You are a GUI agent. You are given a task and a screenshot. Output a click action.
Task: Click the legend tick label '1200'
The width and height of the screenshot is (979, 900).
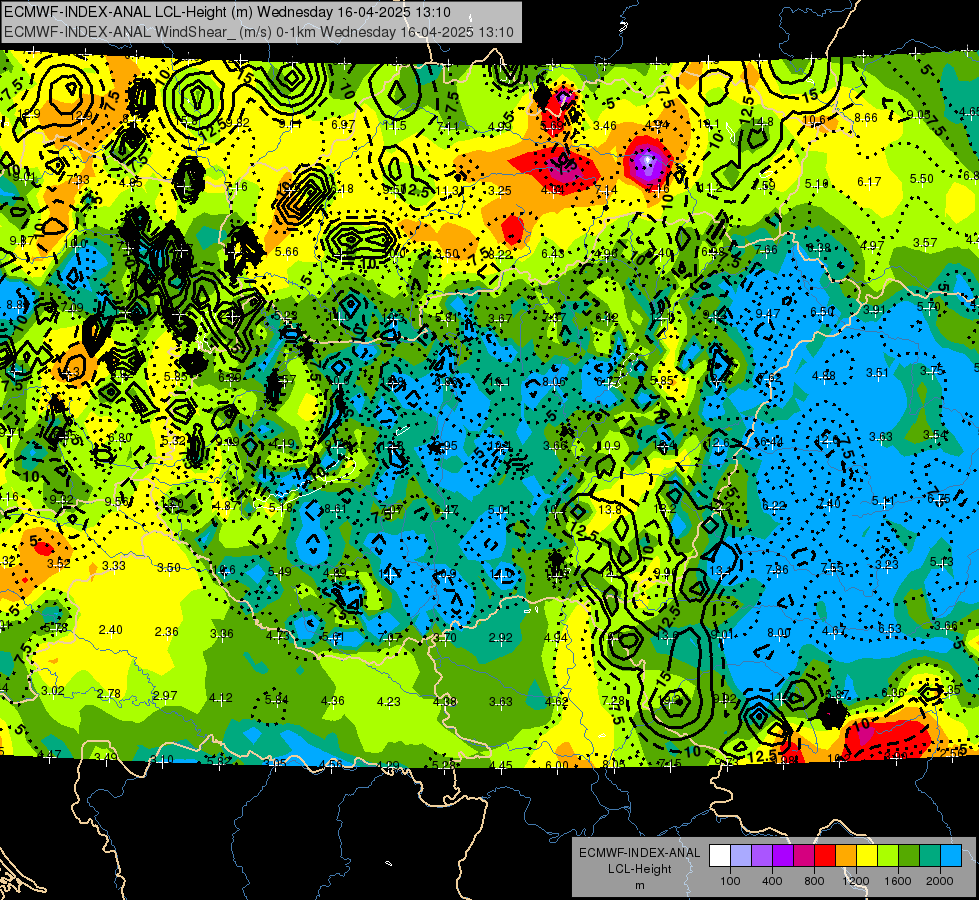pyautogui.click(x=856, y=881)
